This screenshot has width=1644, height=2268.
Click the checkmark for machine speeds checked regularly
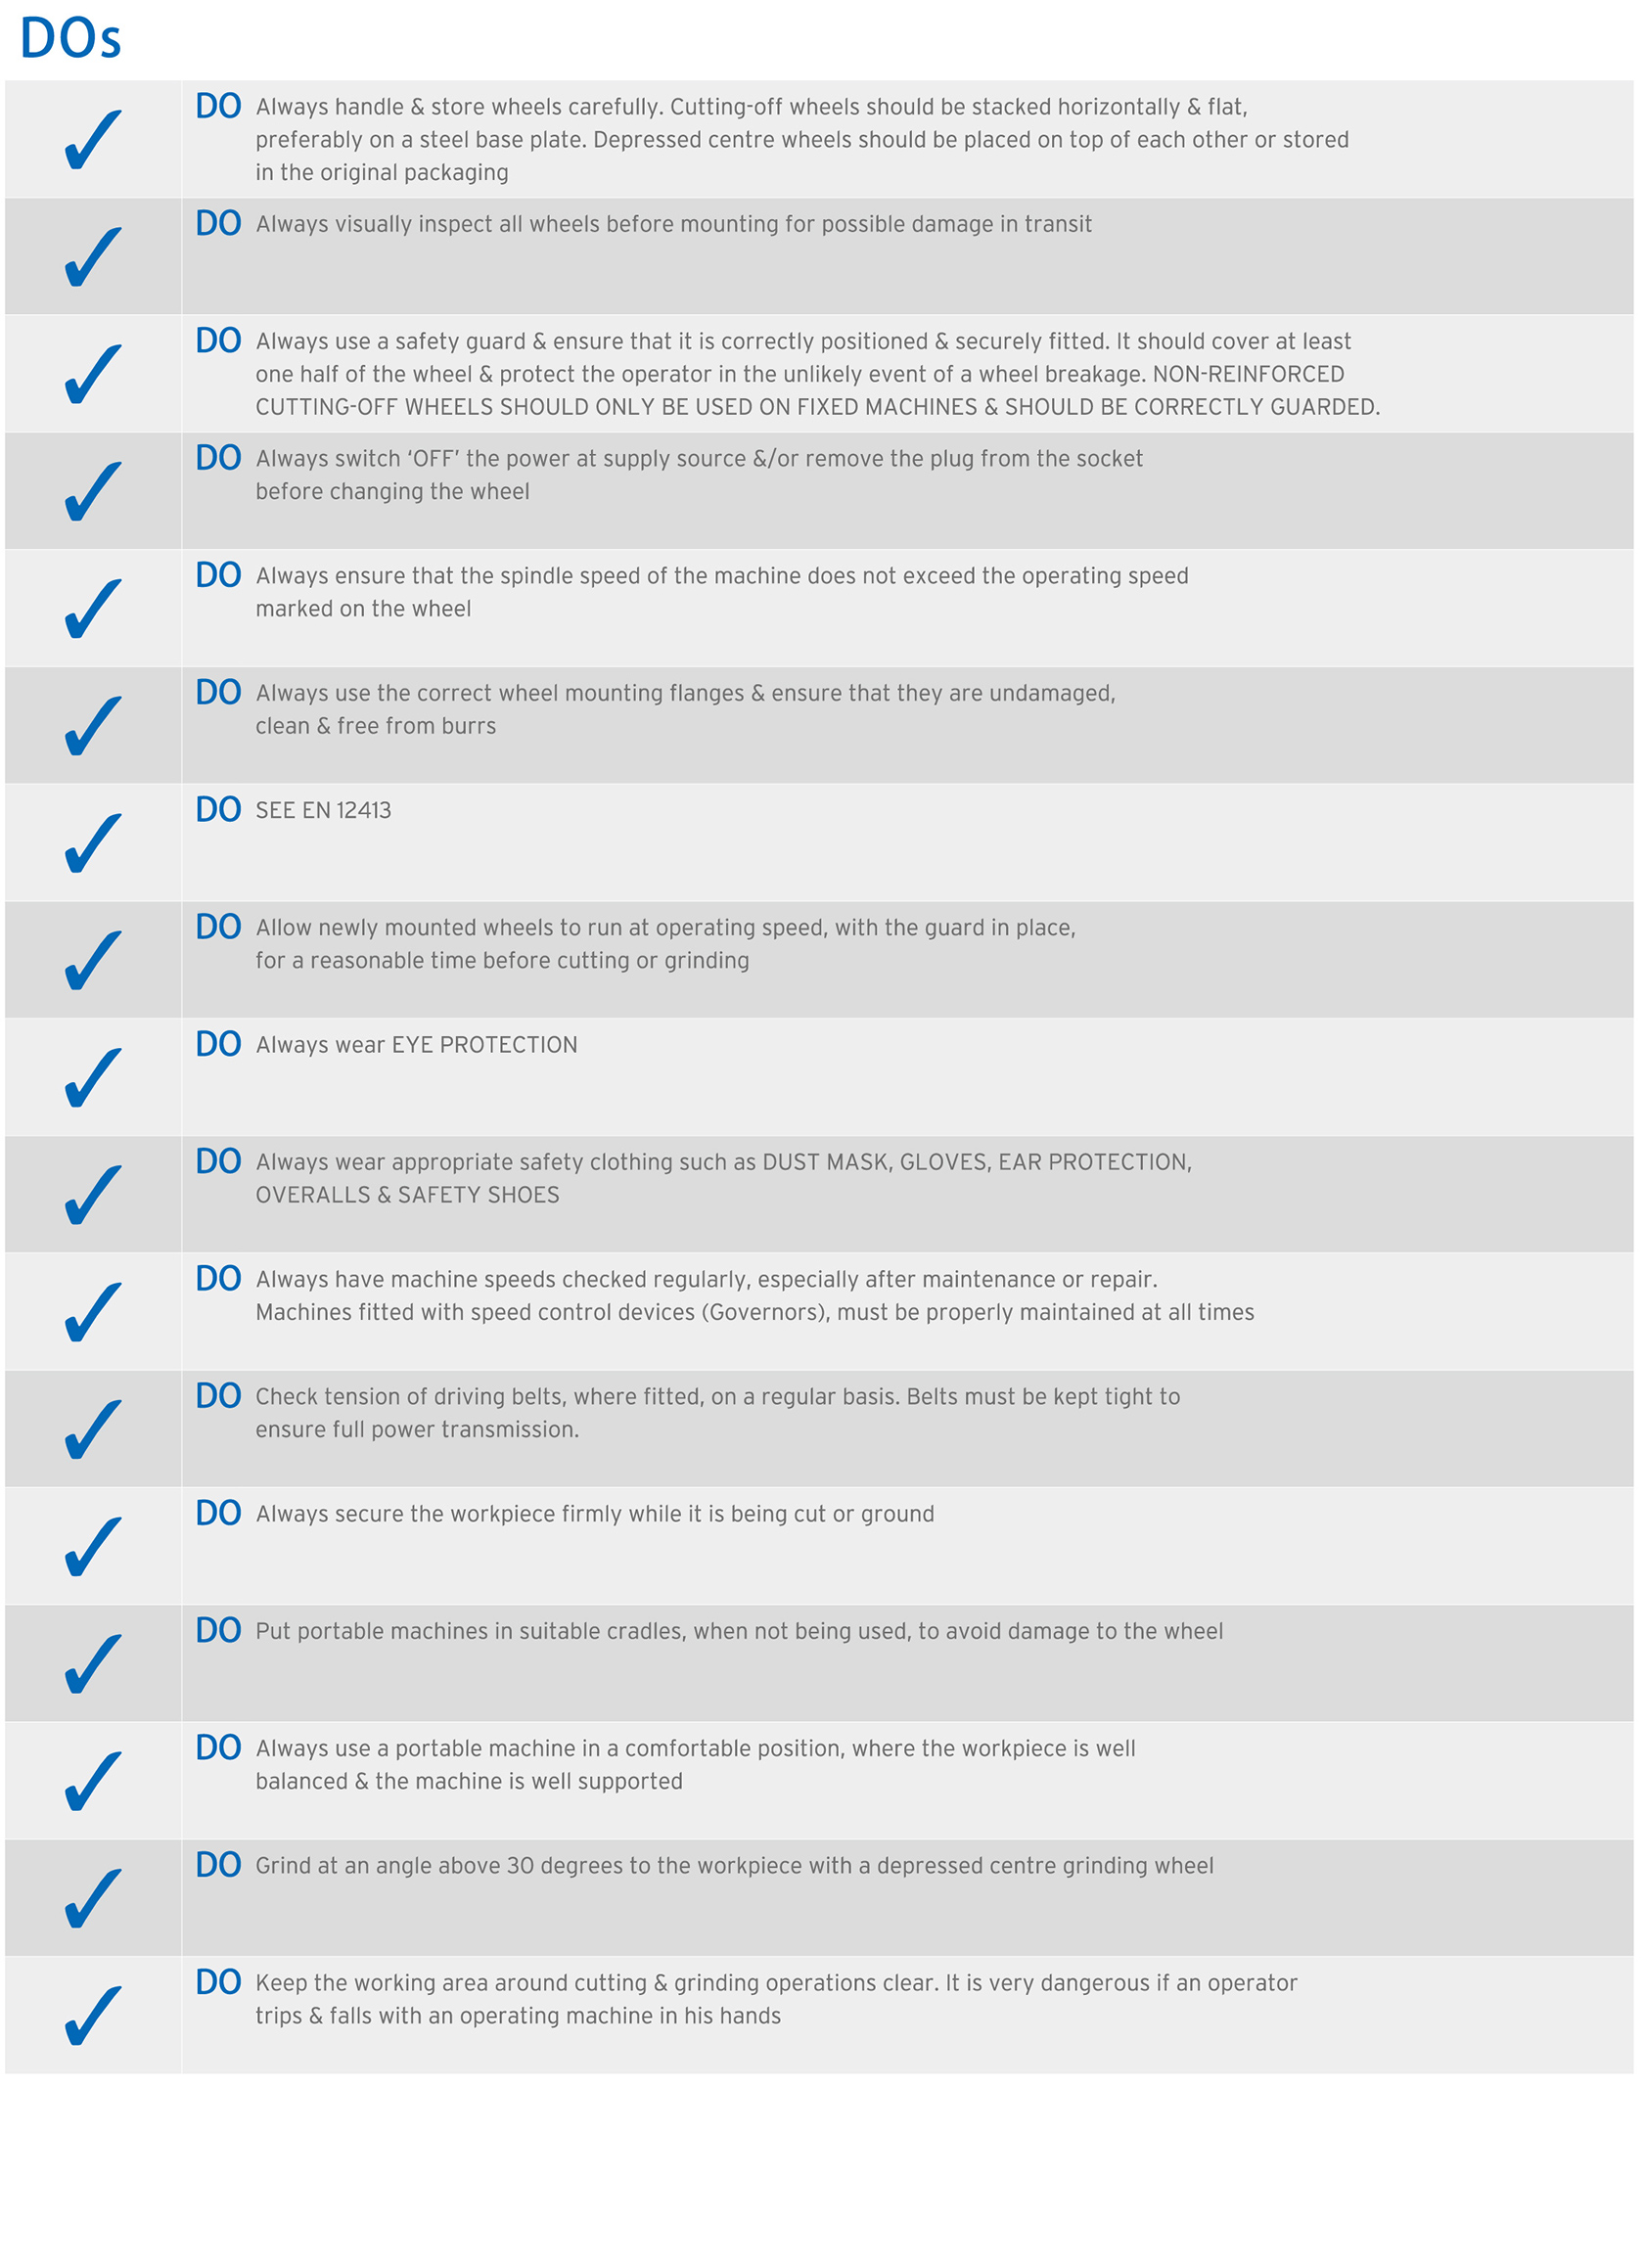[x=93, y=1312]
